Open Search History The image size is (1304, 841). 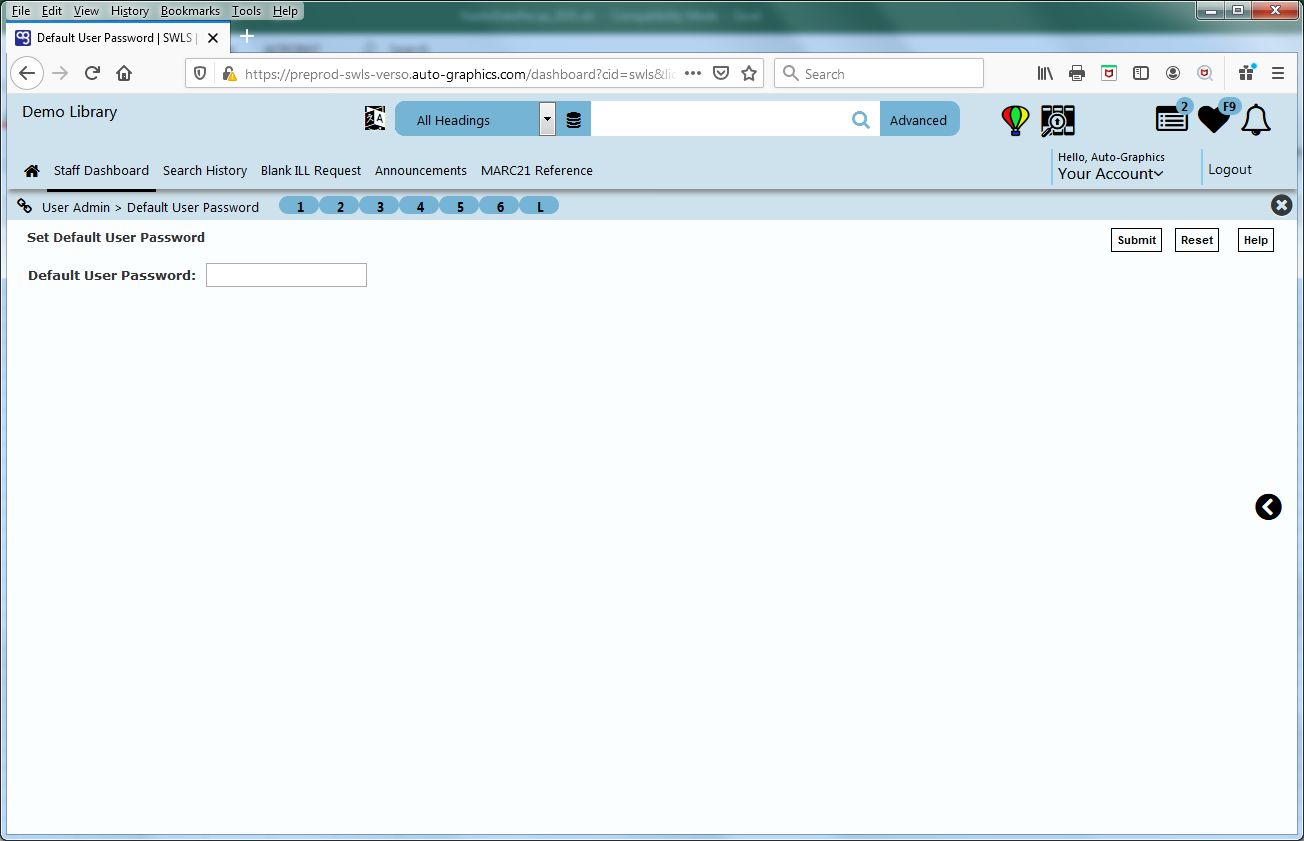pos(205,171)
